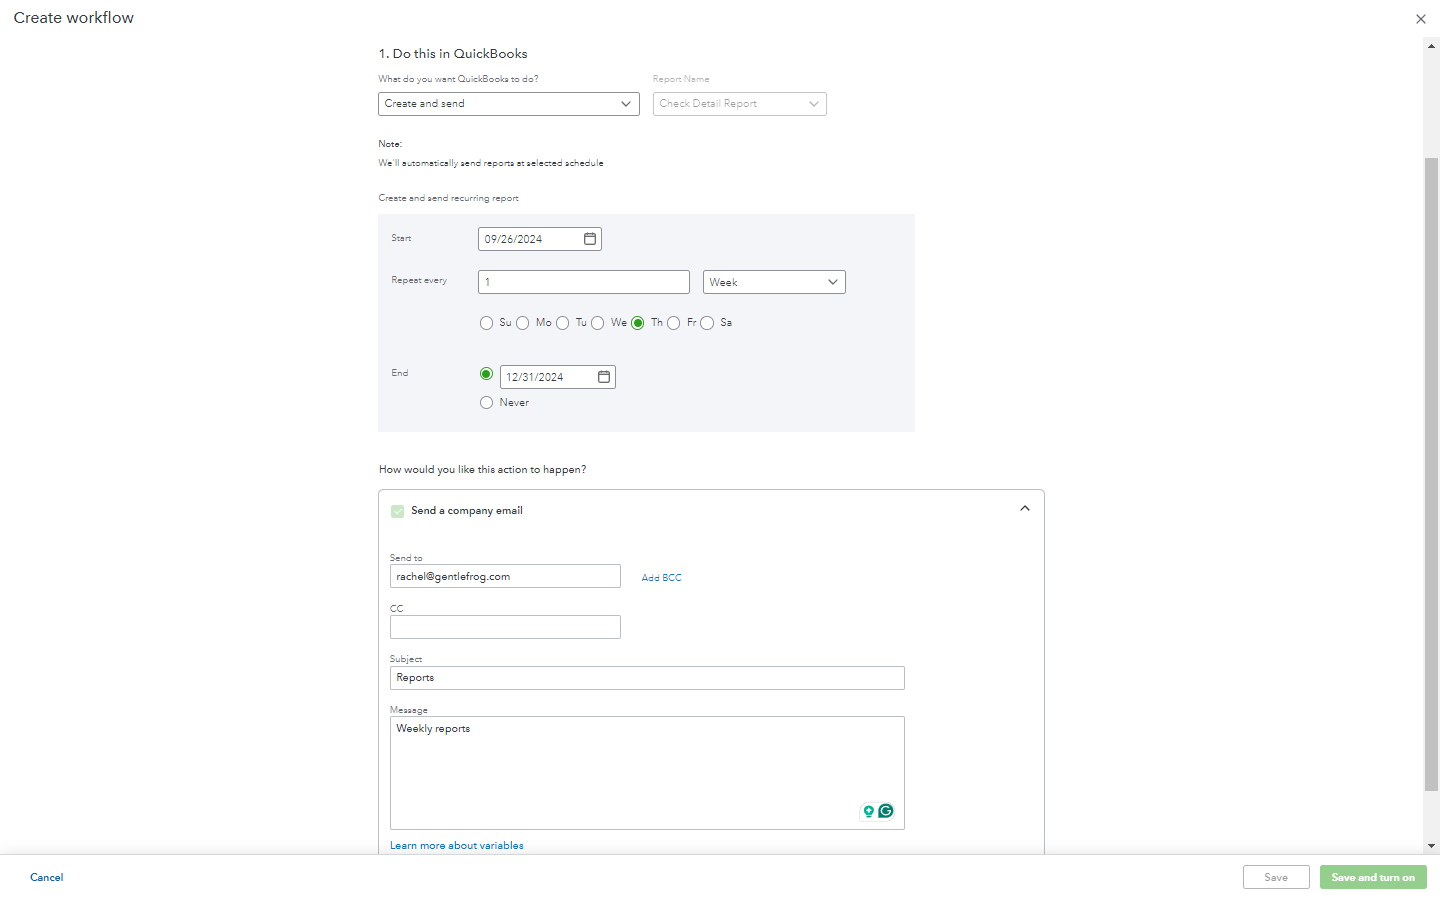This screenshot has width=1440, height=900.
Task: Click the 'How would you like this action to happen?' text
Action: point(483,469)
